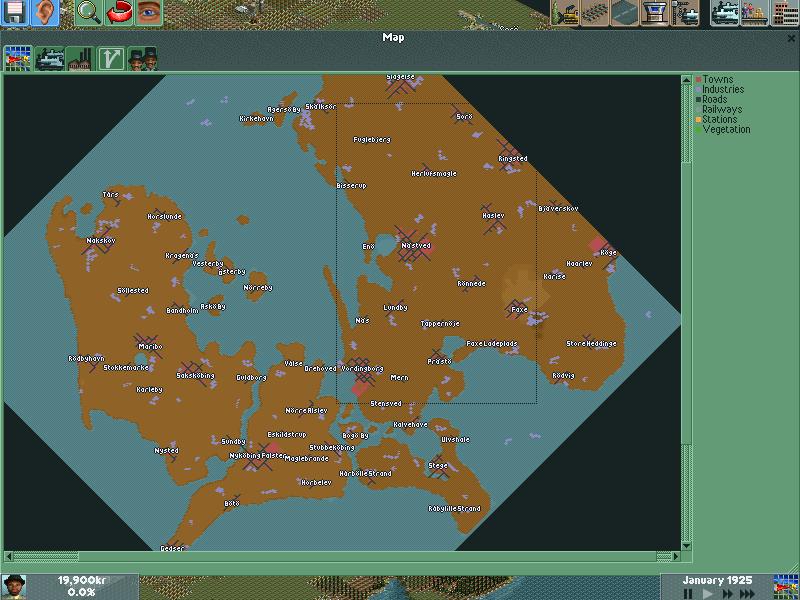Click the 19,900kr money display

[82, 581]
